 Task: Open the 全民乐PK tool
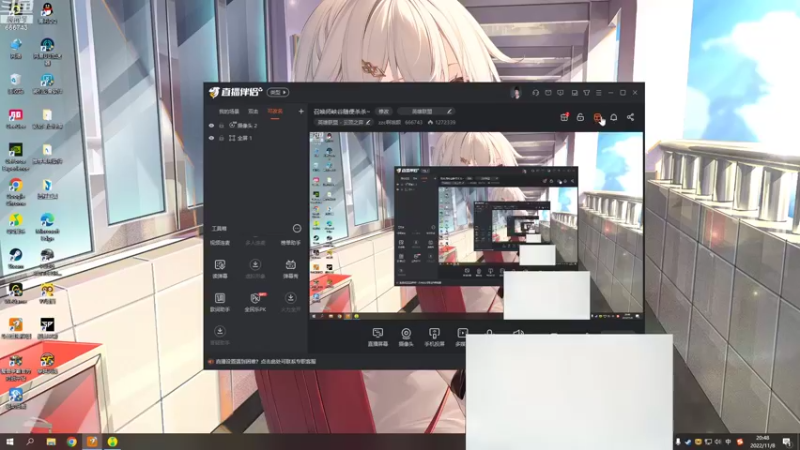pyautogui.click(x=255, y=302)
